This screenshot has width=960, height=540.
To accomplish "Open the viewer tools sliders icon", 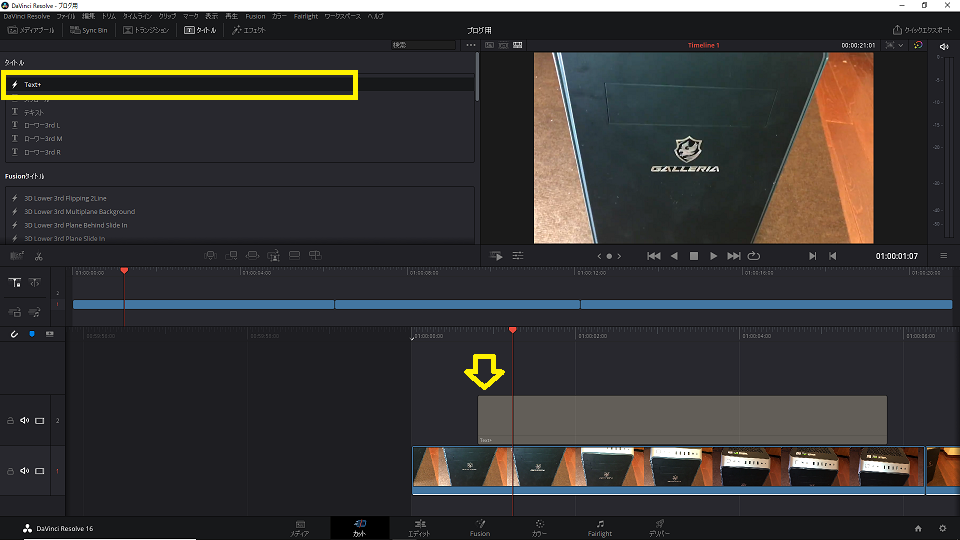I will tap(518, 256).
